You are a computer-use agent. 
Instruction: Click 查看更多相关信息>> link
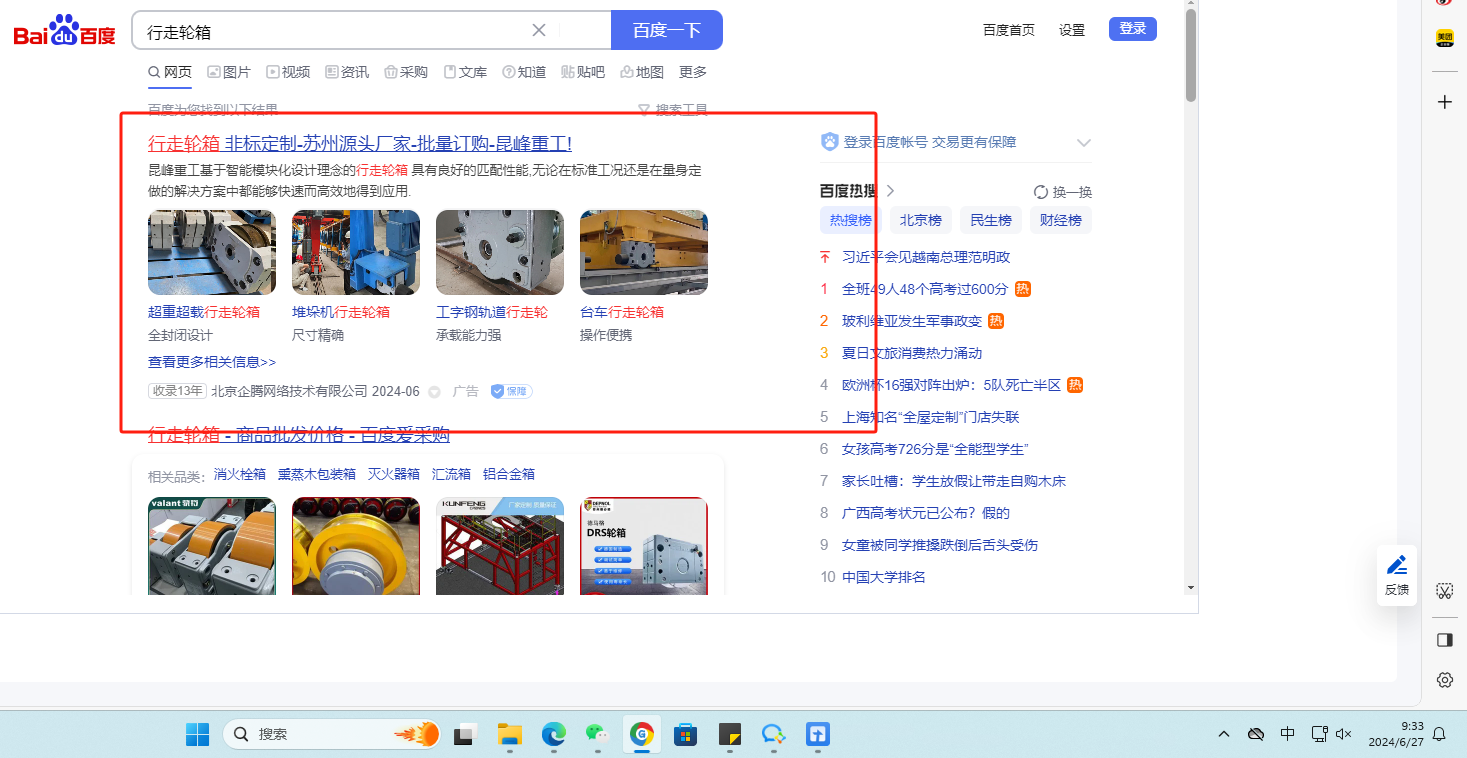[212, 362]
